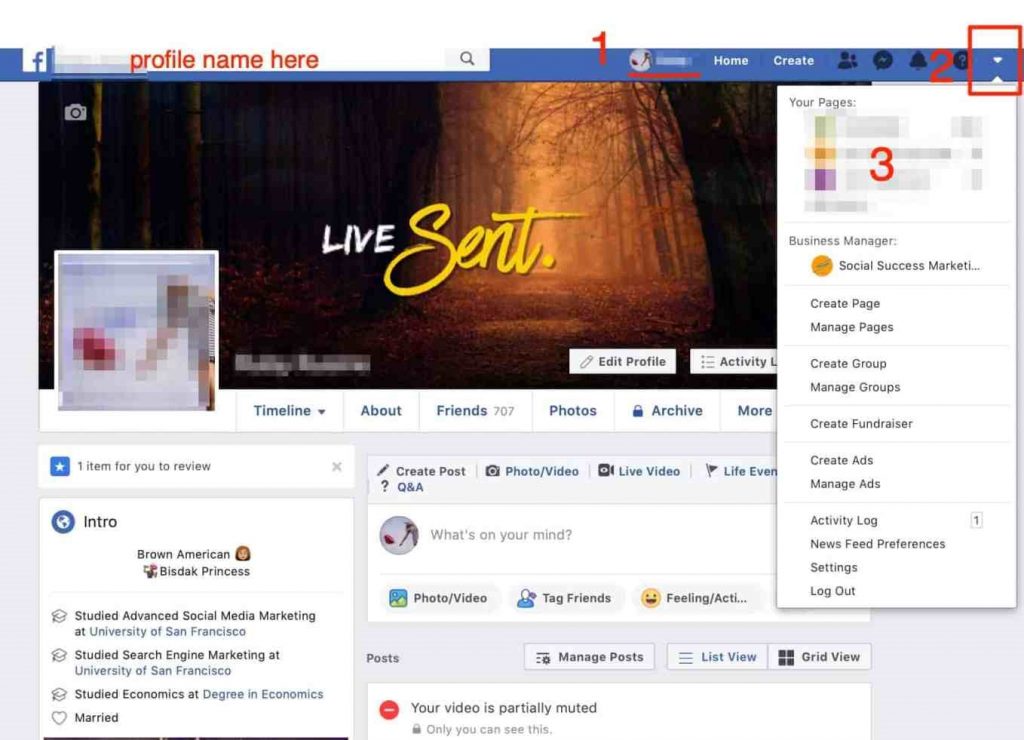This screenshot has width=1024, height=740.
Task: Click the camera icon on cover photo
Action: 75,113
